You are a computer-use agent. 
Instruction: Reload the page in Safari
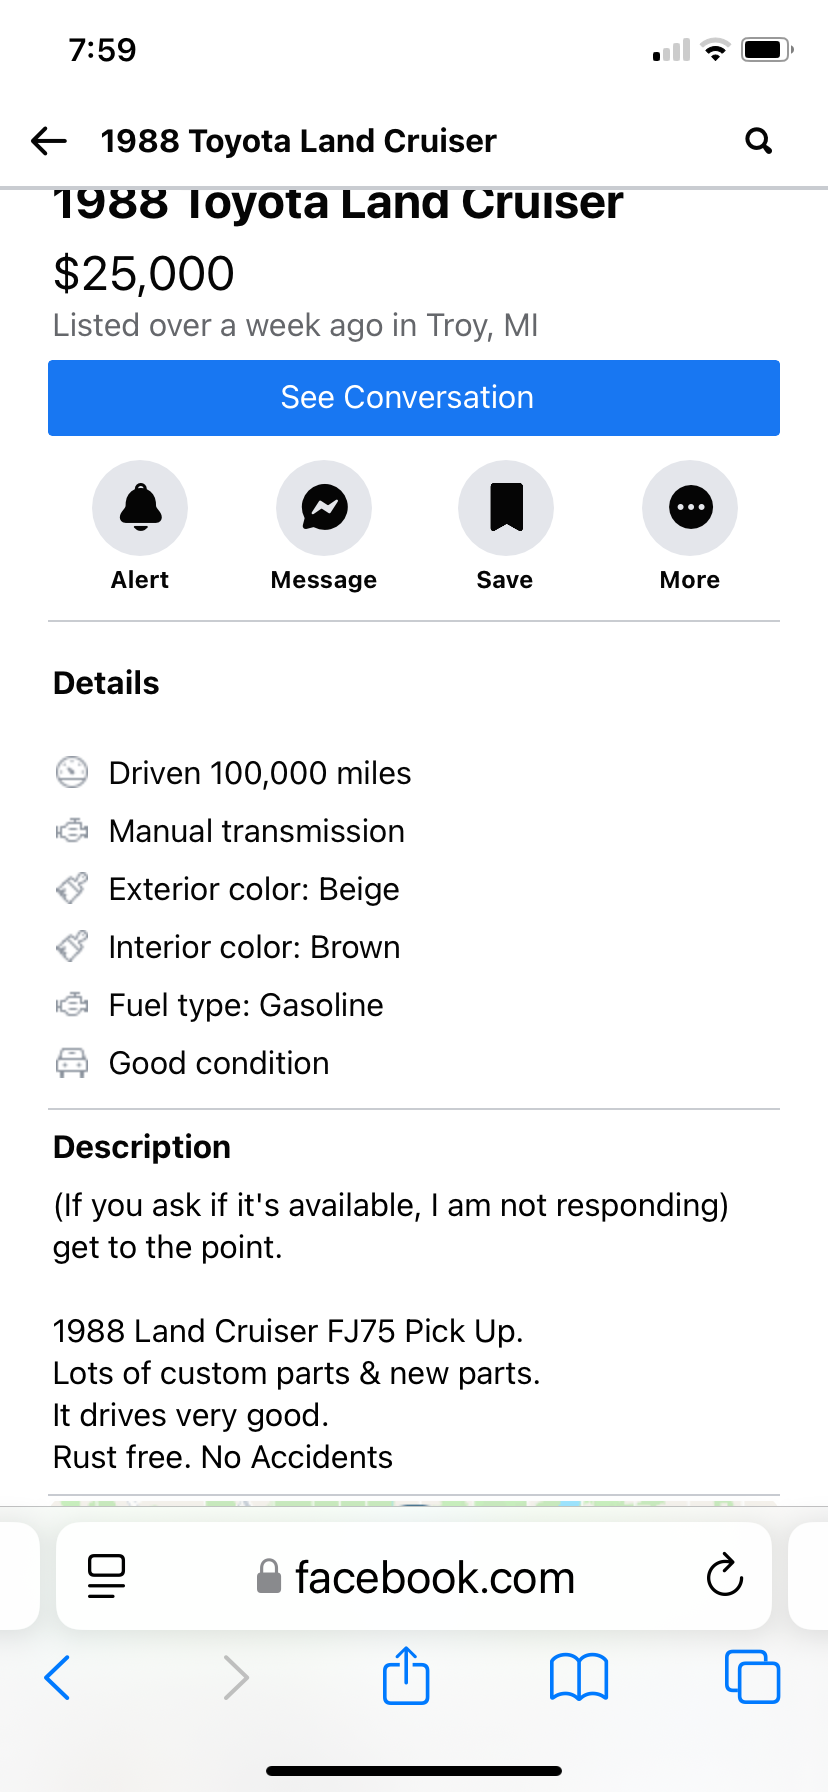point(724,1577)
